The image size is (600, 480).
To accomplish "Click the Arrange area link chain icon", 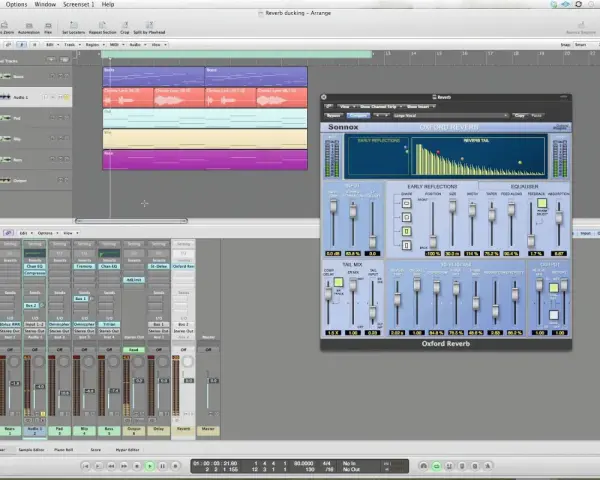I will (8, 45).
